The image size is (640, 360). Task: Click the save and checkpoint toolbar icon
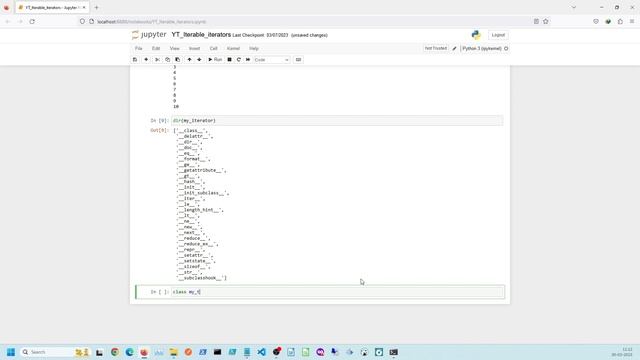pos(135,60)
